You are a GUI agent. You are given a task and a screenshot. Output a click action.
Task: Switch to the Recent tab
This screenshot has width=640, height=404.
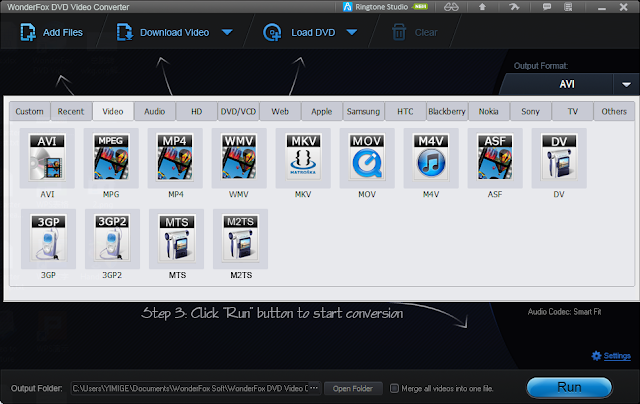click(71, 111)
